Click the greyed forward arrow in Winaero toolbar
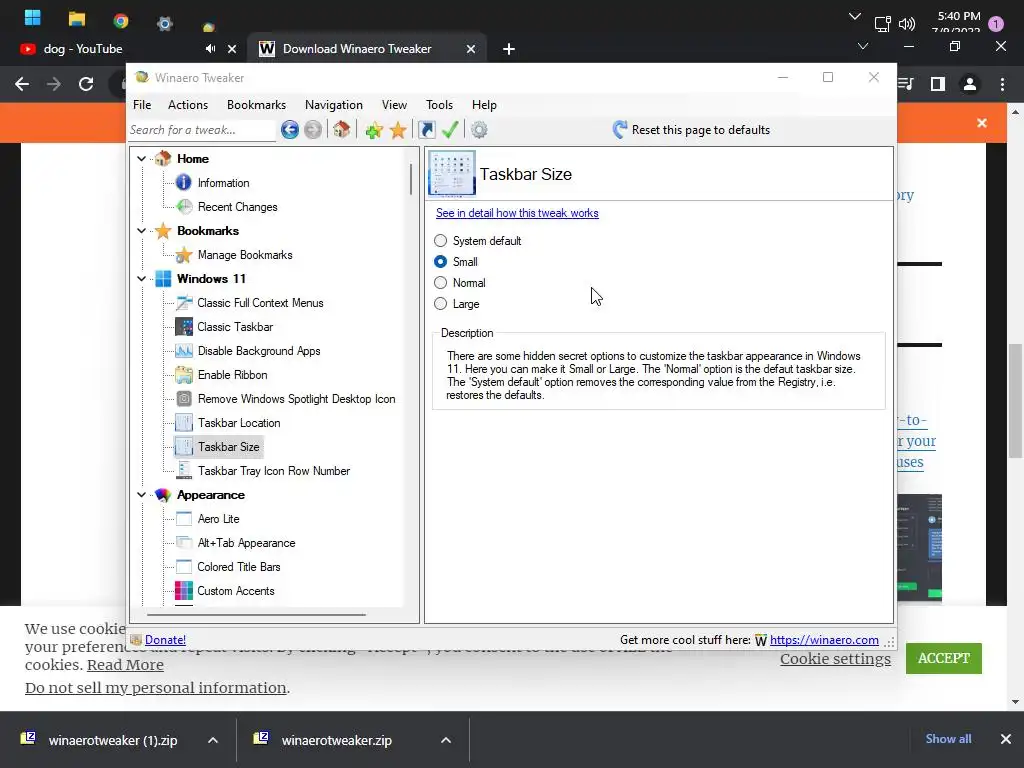The image size is (1024, 768). (x=313, y=130)
